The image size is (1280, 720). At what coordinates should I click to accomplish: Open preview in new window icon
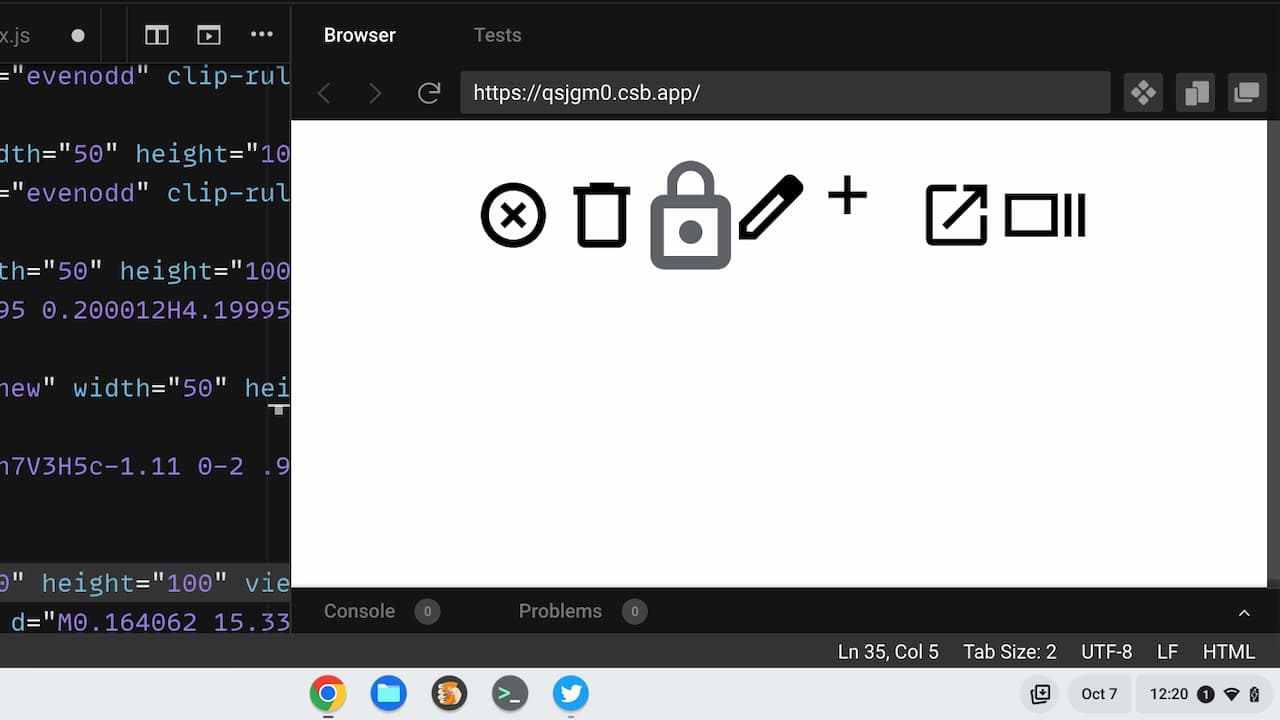1247,93
